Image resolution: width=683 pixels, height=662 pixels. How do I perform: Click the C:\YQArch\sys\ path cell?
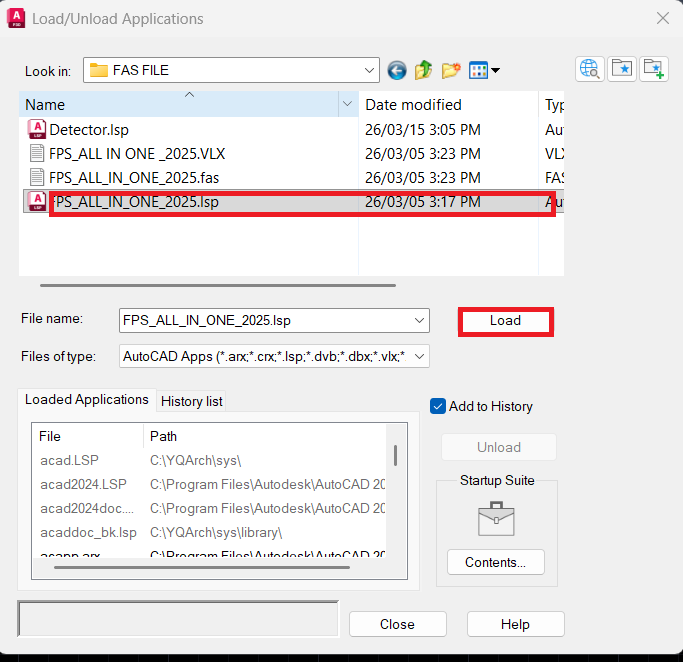[x=196, y=460]
